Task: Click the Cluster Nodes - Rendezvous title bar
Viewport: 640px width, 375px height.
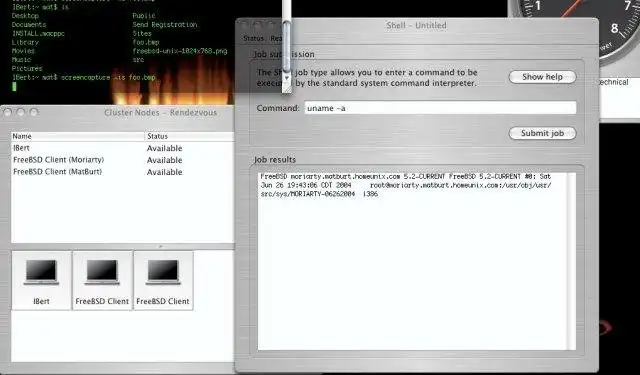Action: (x=160, y=113)
